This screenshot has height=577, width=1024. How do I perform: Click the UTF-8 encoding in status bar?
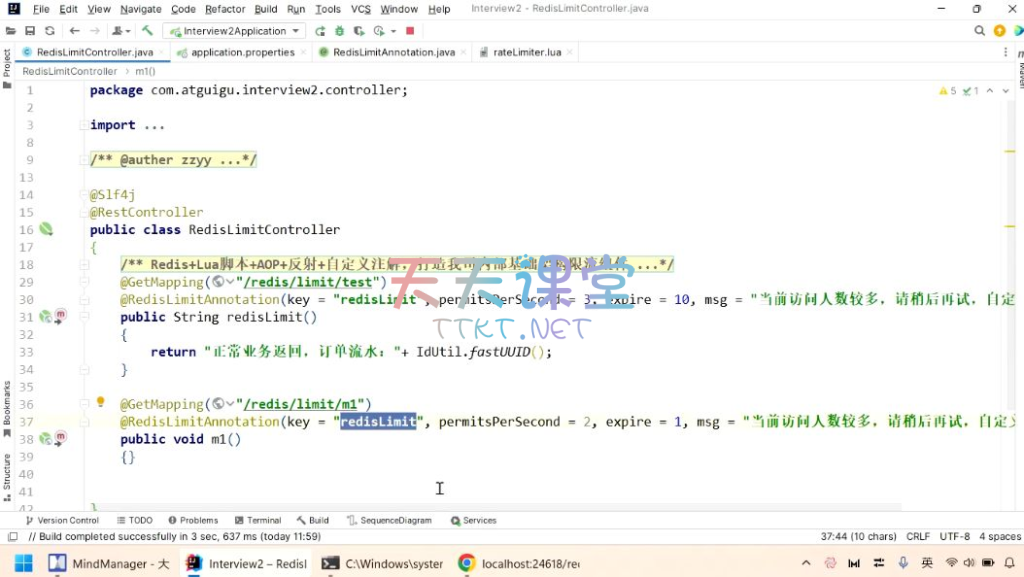pos(954,537)
